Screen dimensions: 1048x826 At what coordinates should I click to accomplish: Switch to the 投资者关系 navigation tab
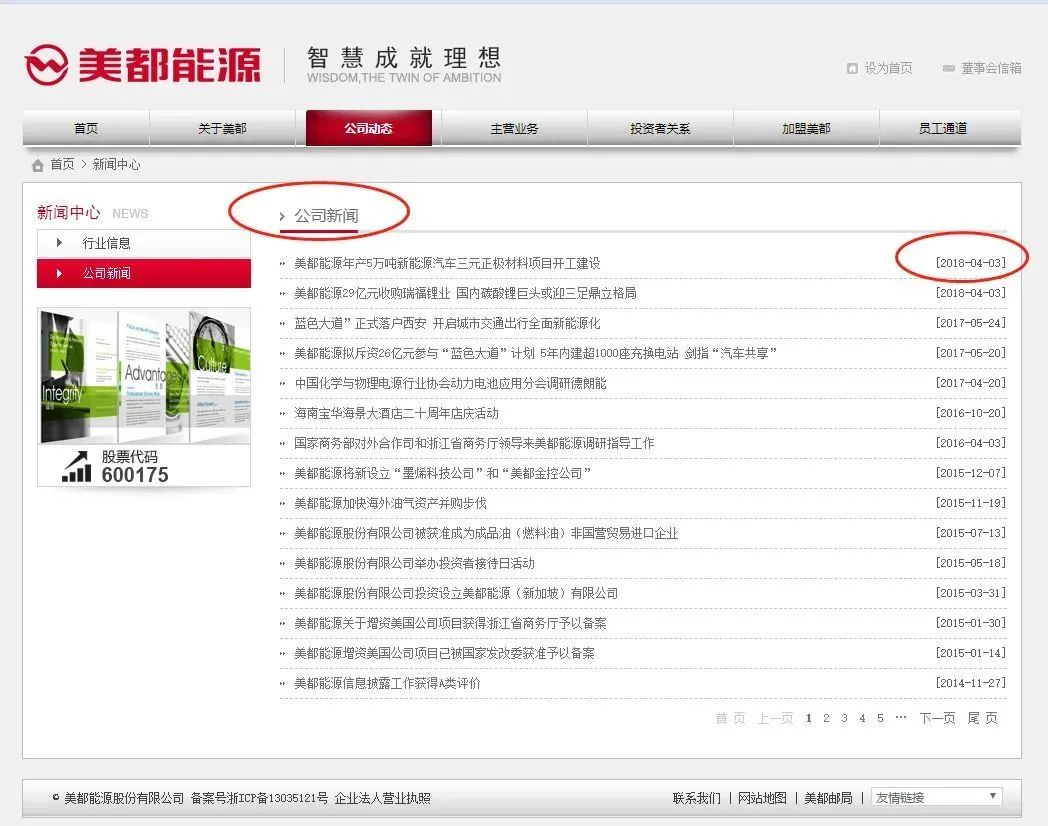point(660,128)
